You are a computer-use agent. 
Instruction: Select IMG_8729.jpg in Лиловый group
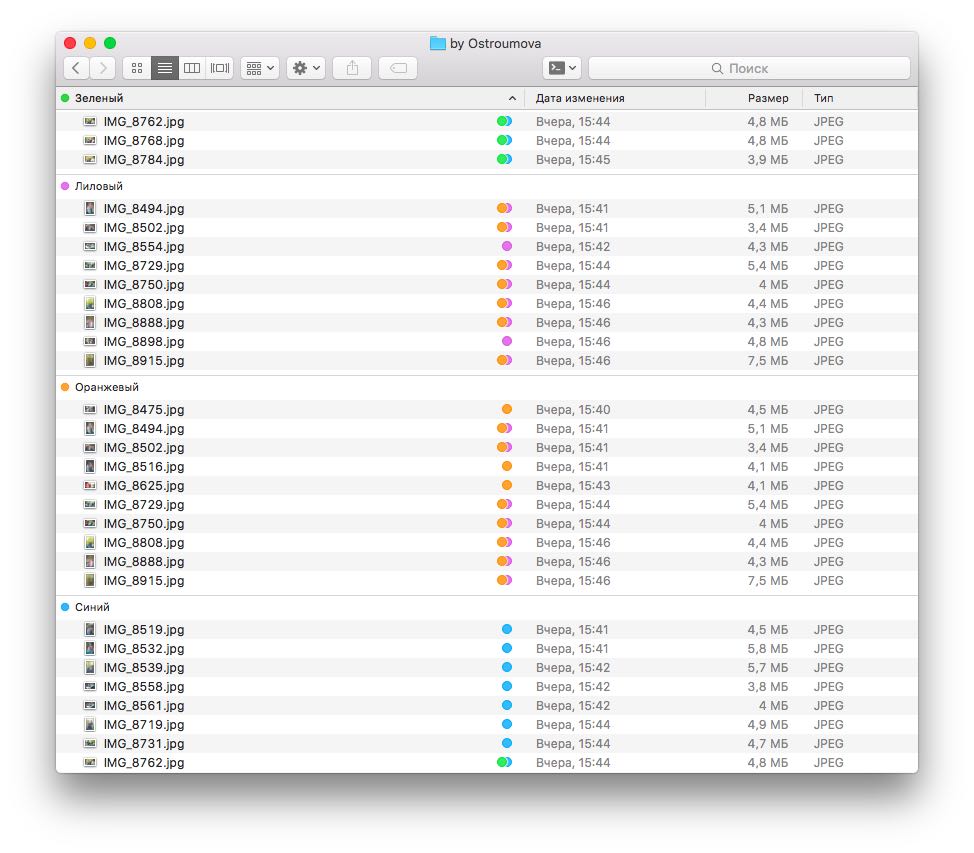pyautogui.click(x=144, y=266)
